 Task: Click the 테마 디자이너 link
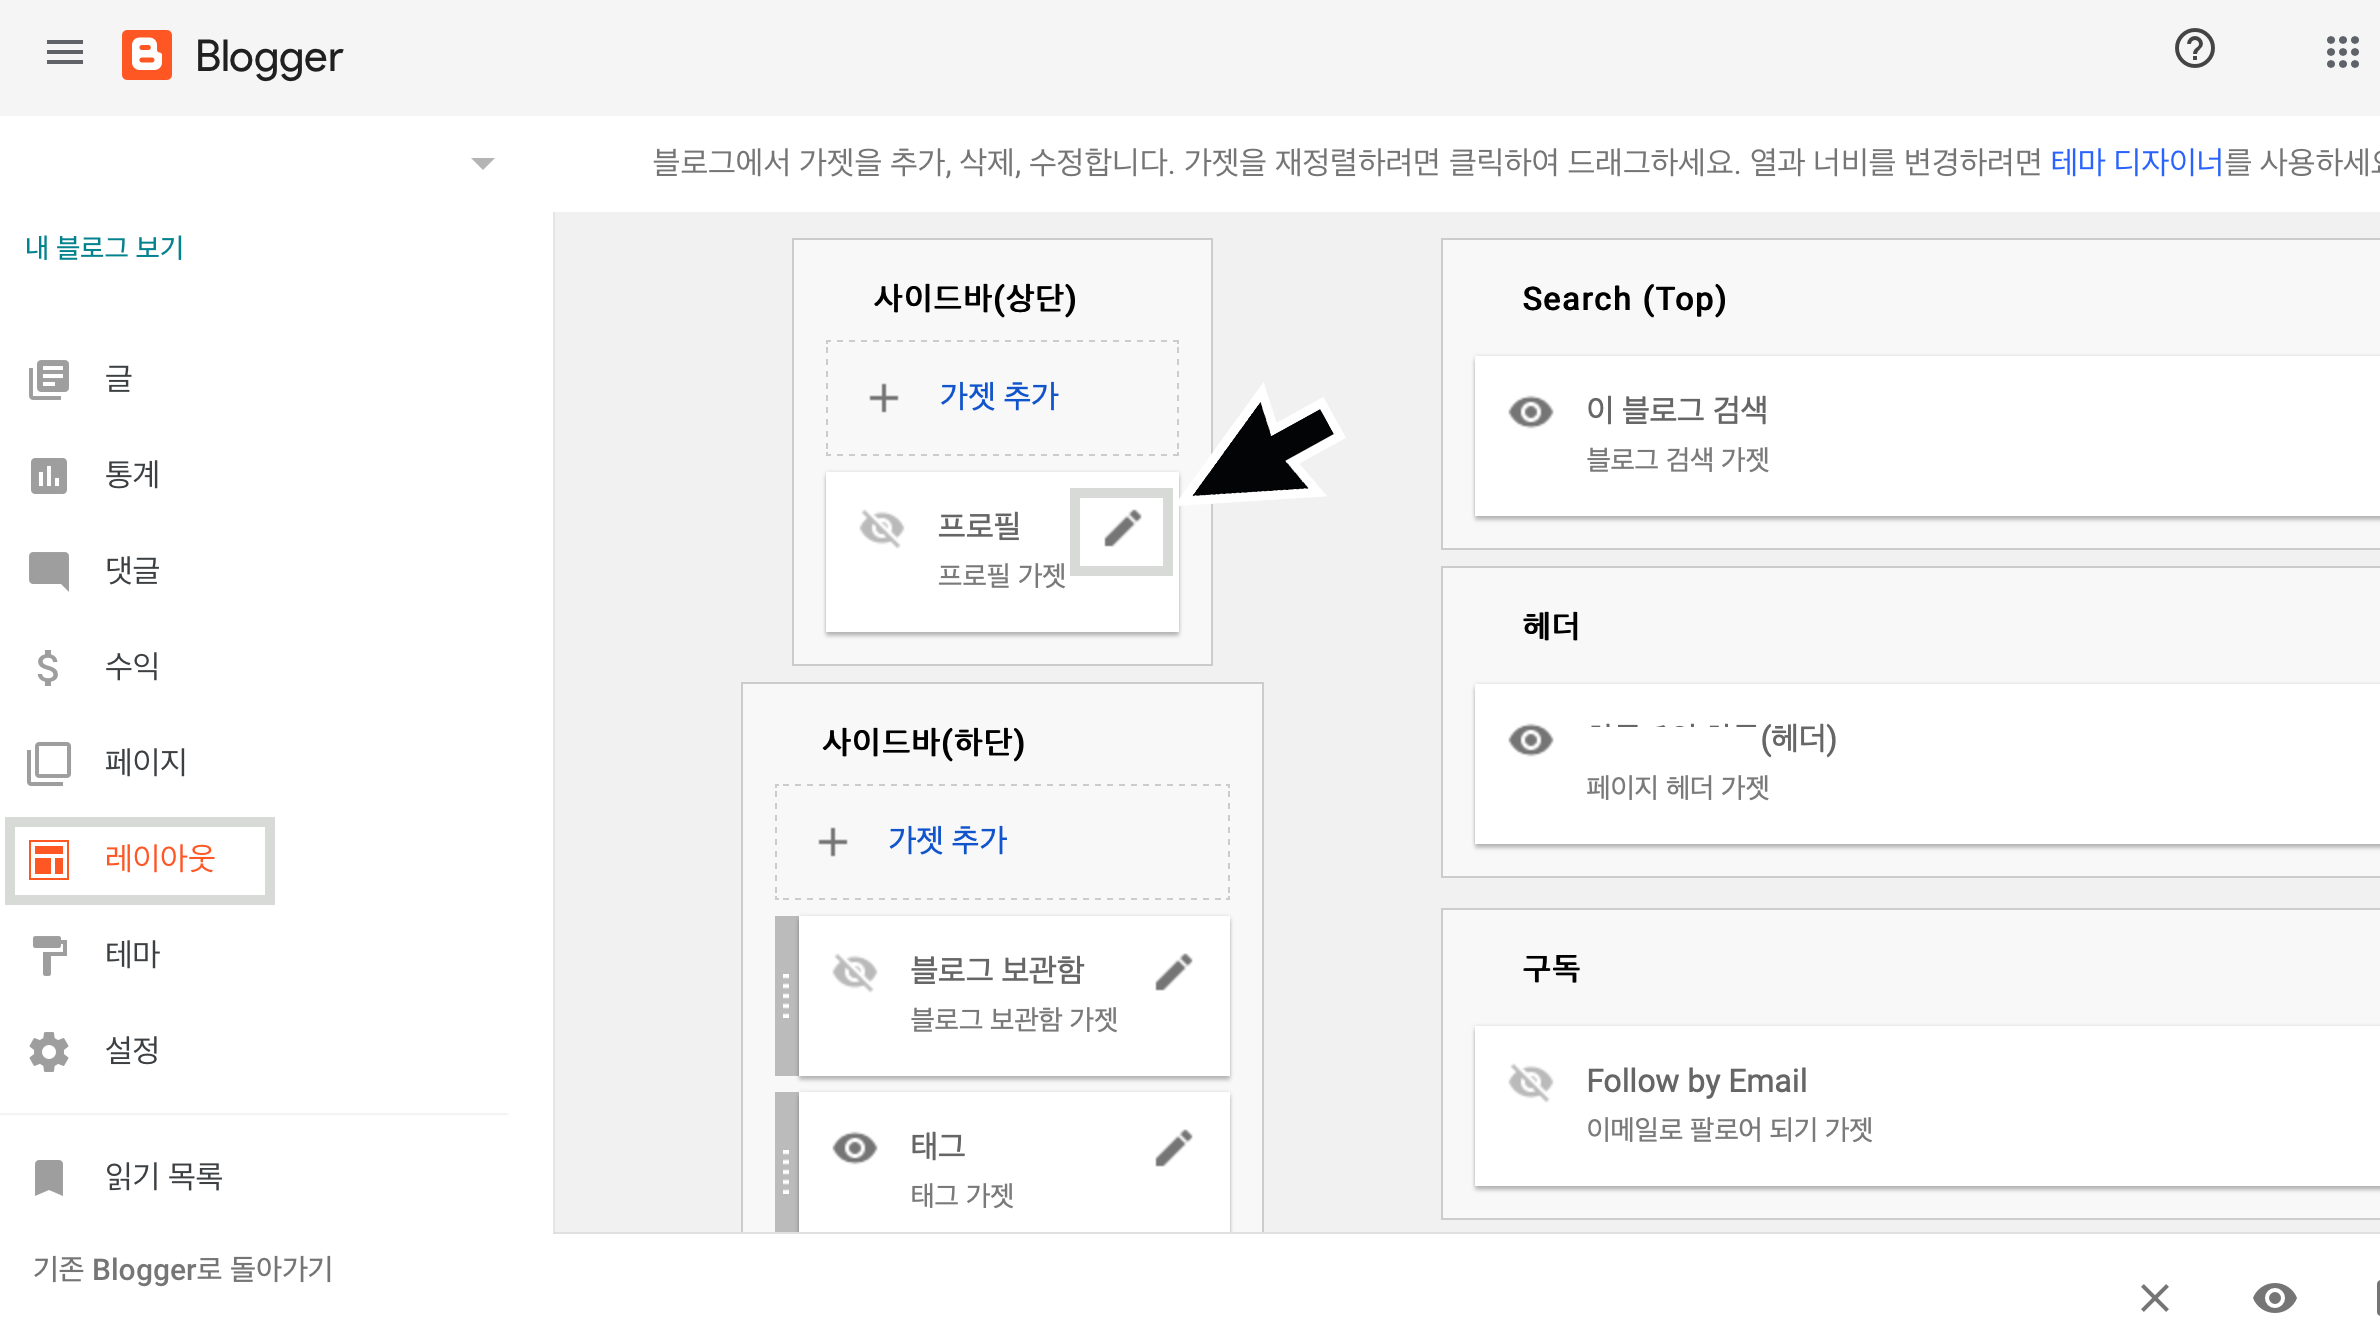click(x=2136, y=162)
